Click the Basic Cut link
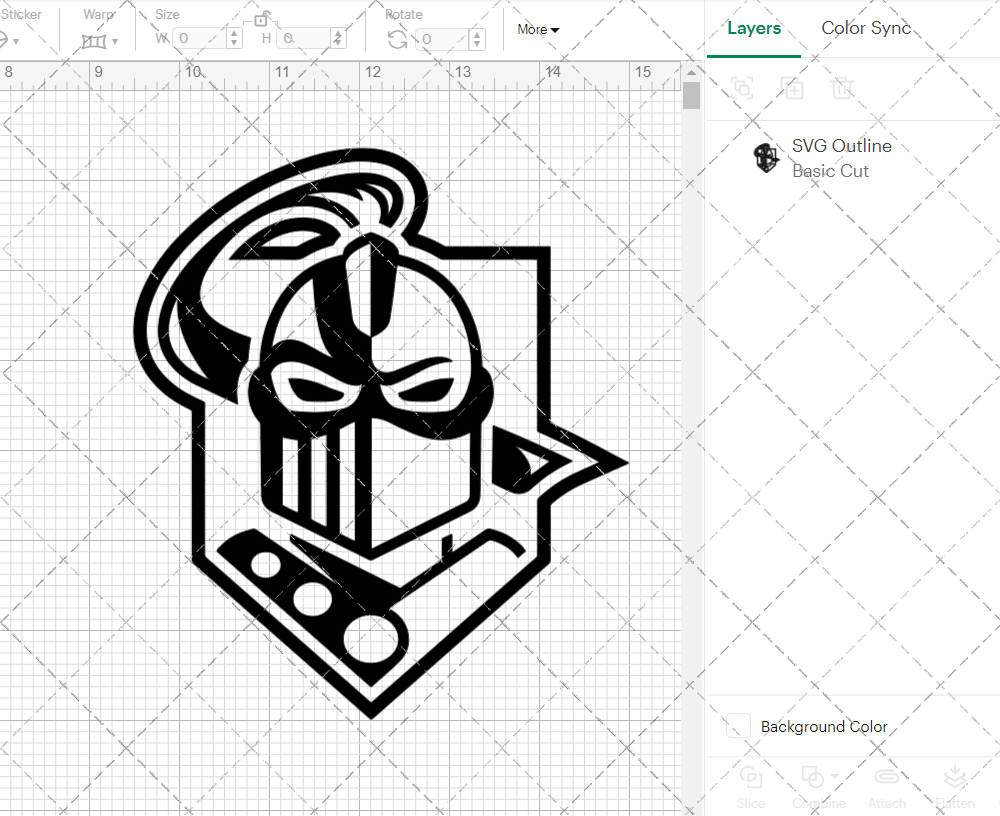The image size is (1000, 816). pos(830,171)
